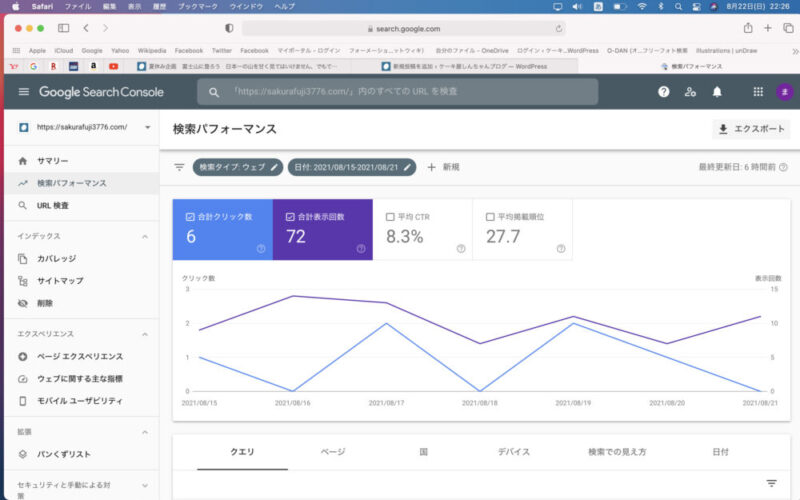Expand セキュリティと手動による対策 section
The height and width of the screenshot is (500, 800).
point(145,486)
